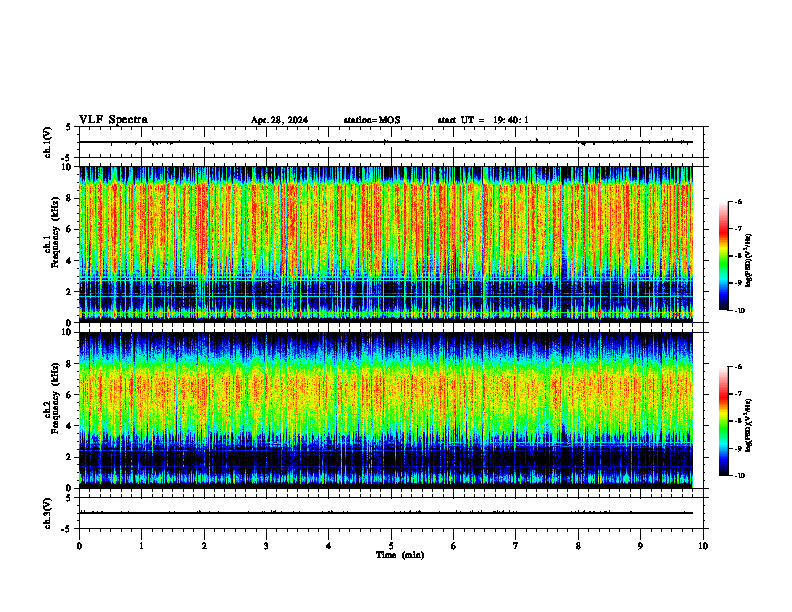This screenshot has width=792, height=612.
Task: Click the ch.2 colorbar "log(PSD)" units label
Action: [749, 425]
